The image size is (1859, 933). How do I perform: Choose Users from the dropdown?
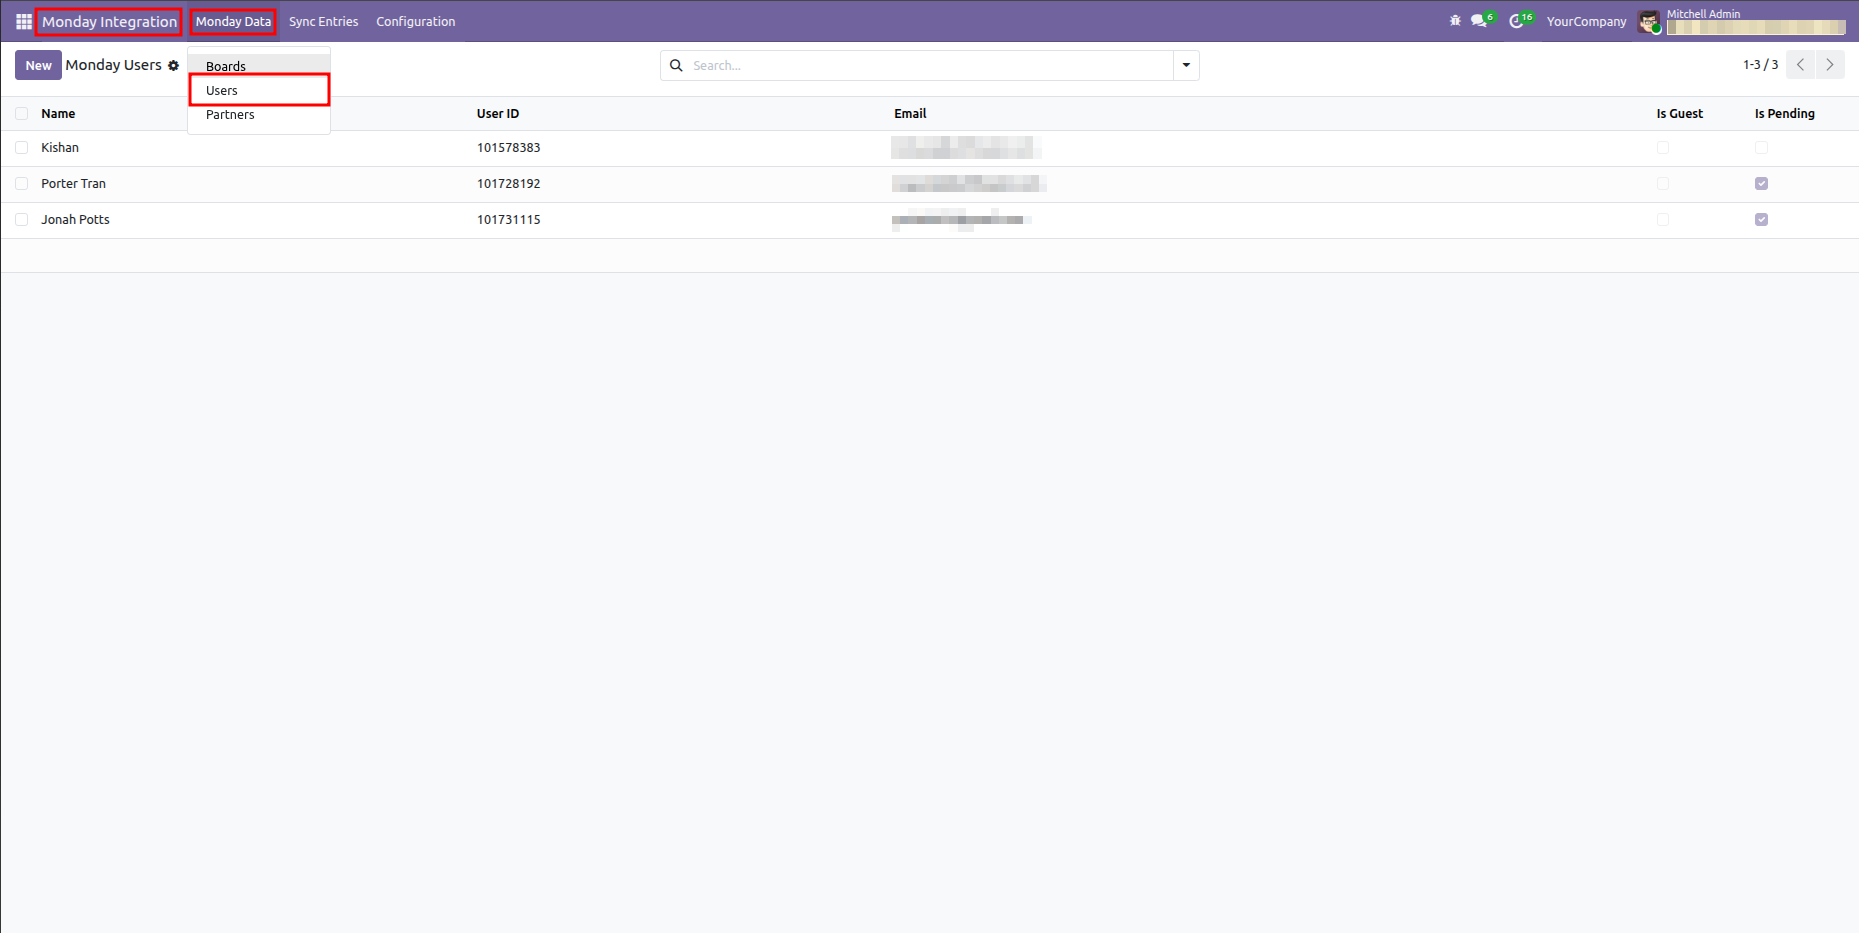pyautogui.click(x=259, y=90)
